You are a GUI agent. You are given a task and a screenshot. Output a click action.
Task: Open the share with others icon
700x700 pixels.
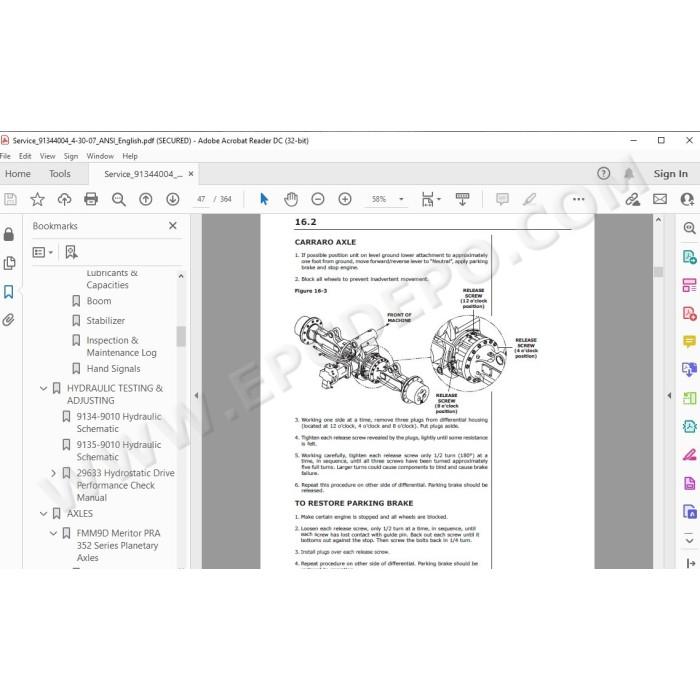(687, 199)
